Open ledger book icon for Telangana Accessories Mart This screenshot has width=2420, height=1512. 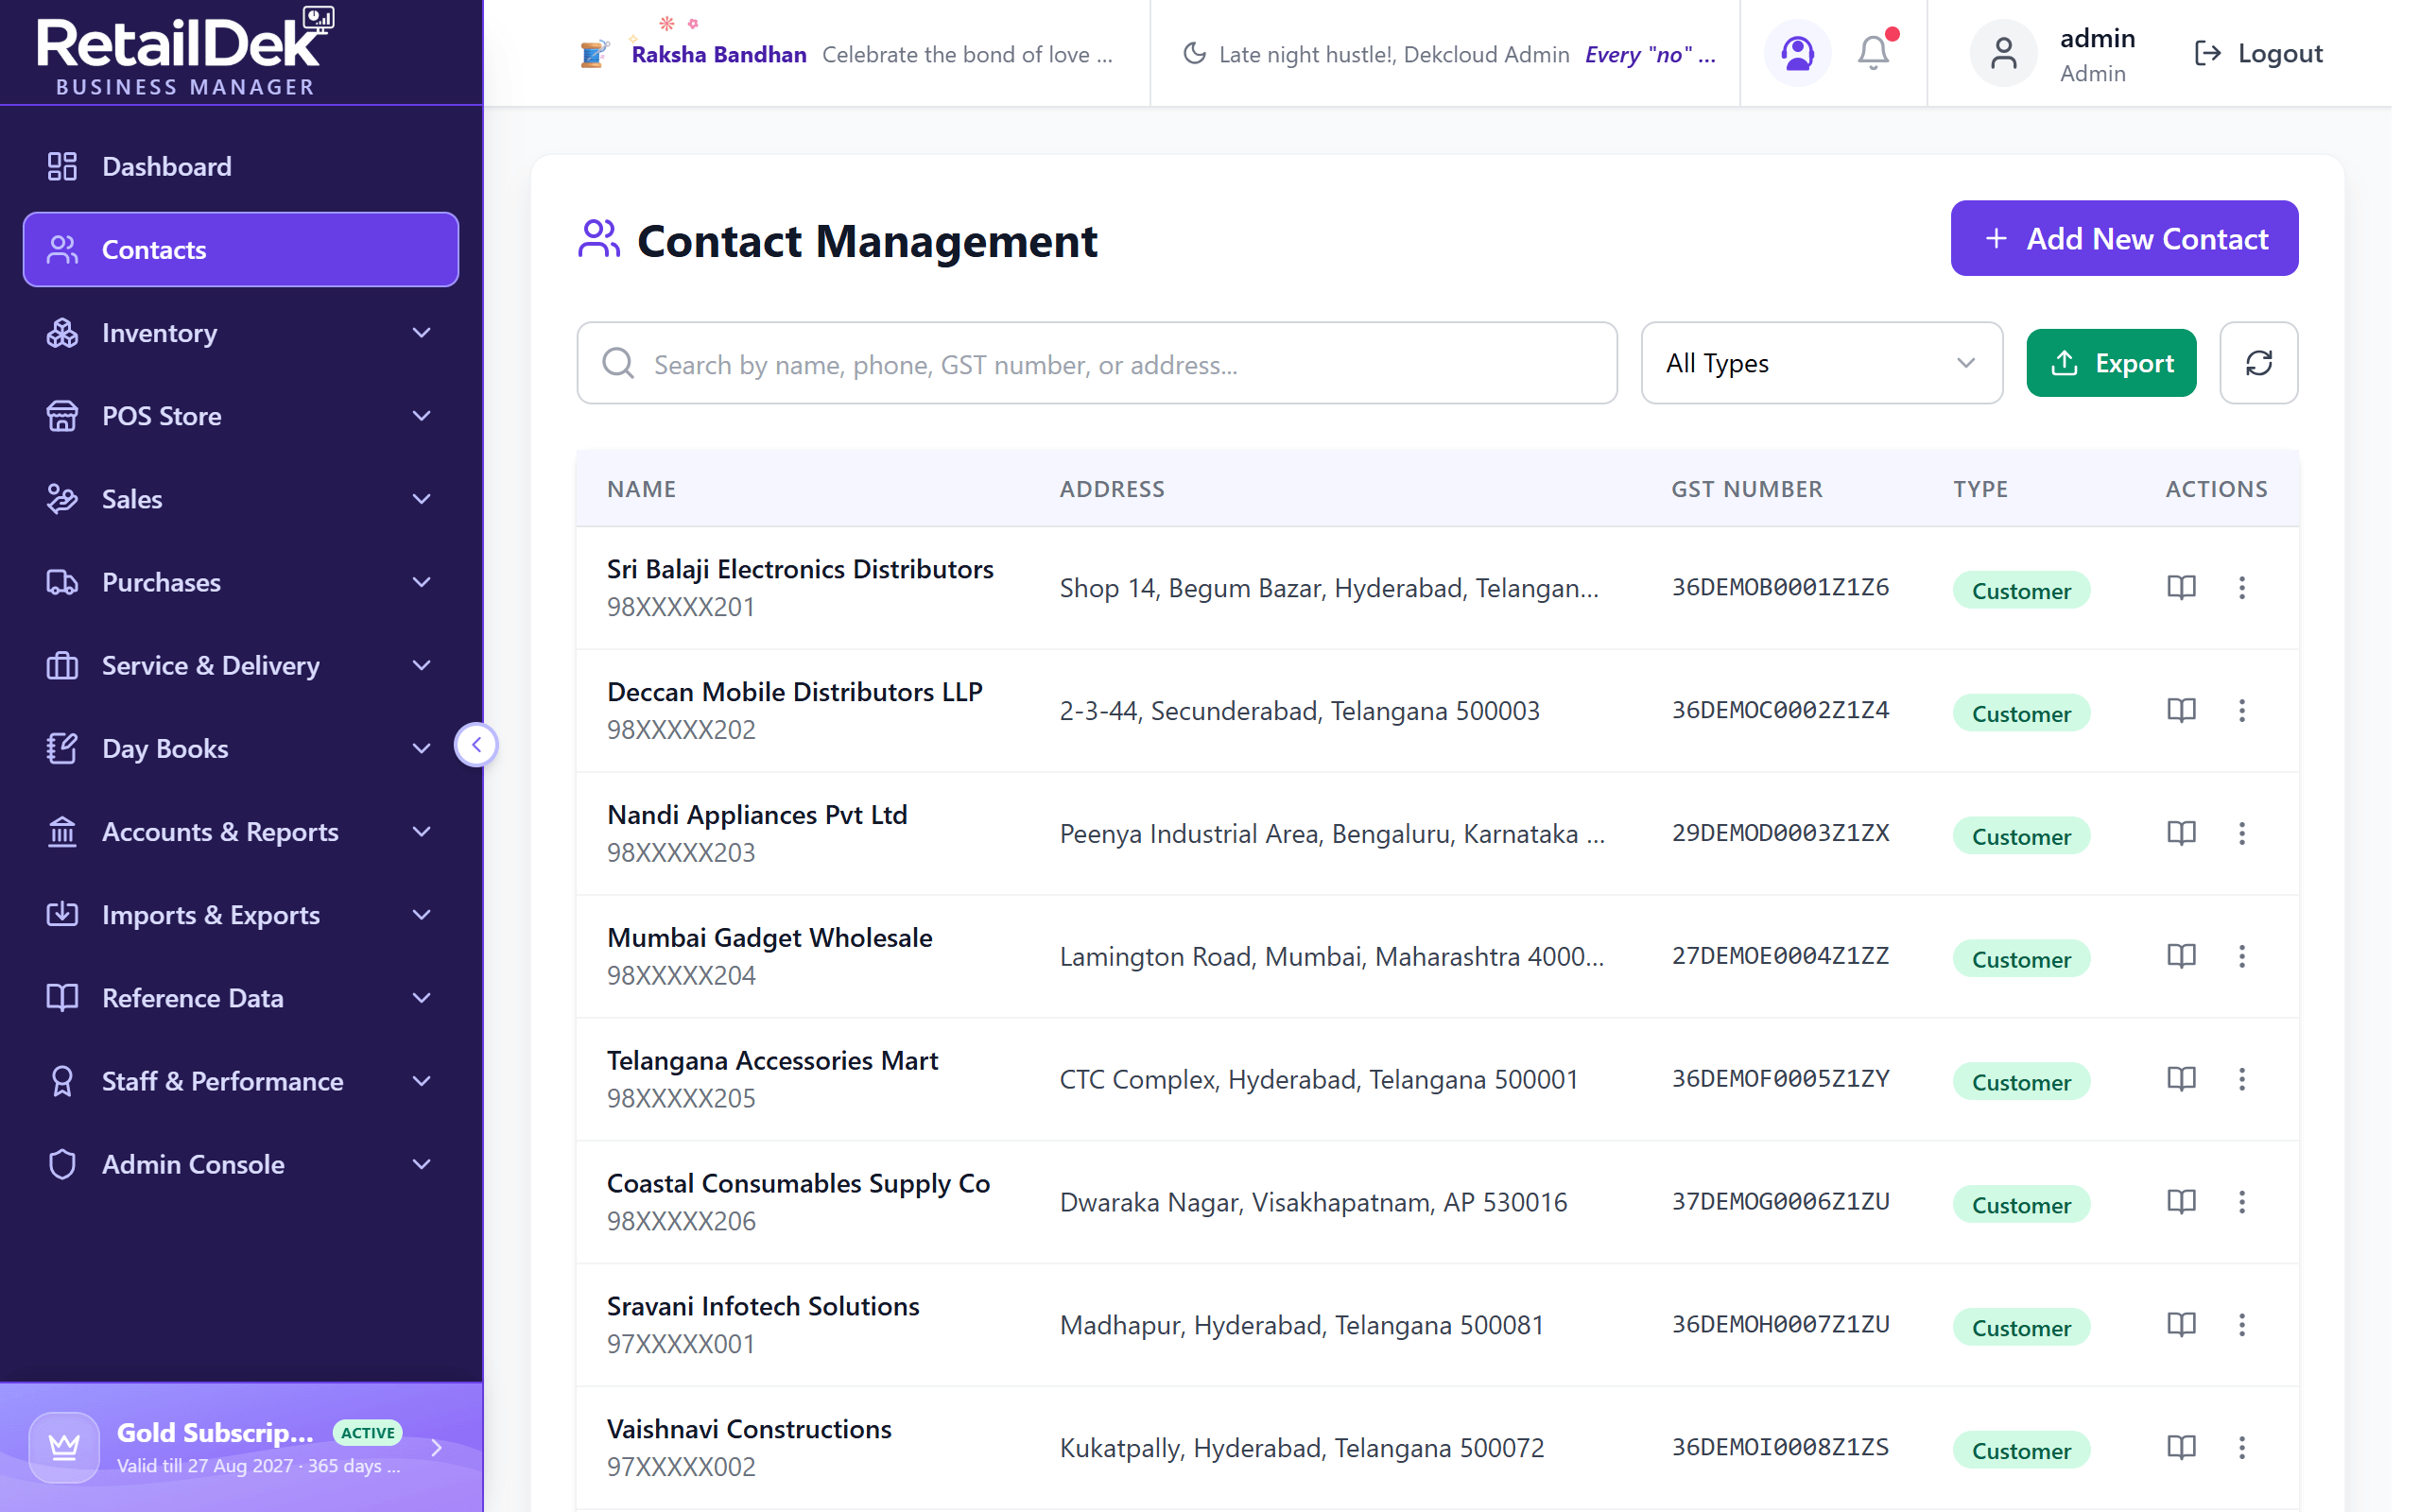tap(2181, 1079)
